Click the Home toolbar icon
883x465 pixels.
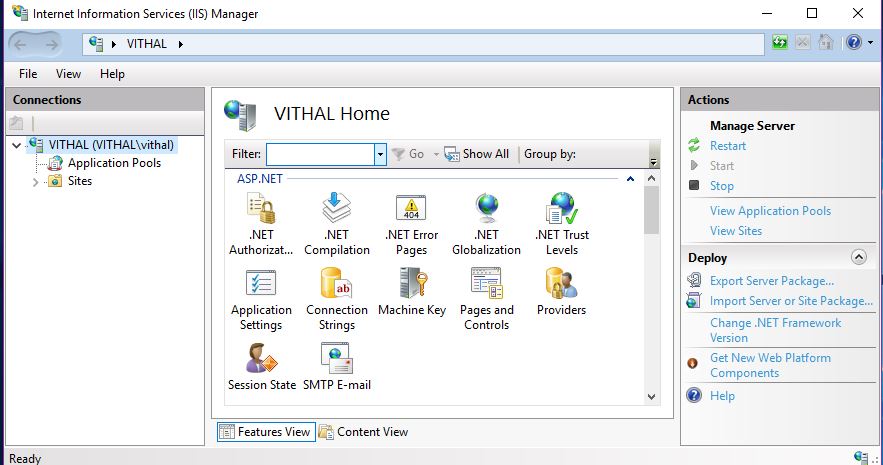(x=826, y=42)
